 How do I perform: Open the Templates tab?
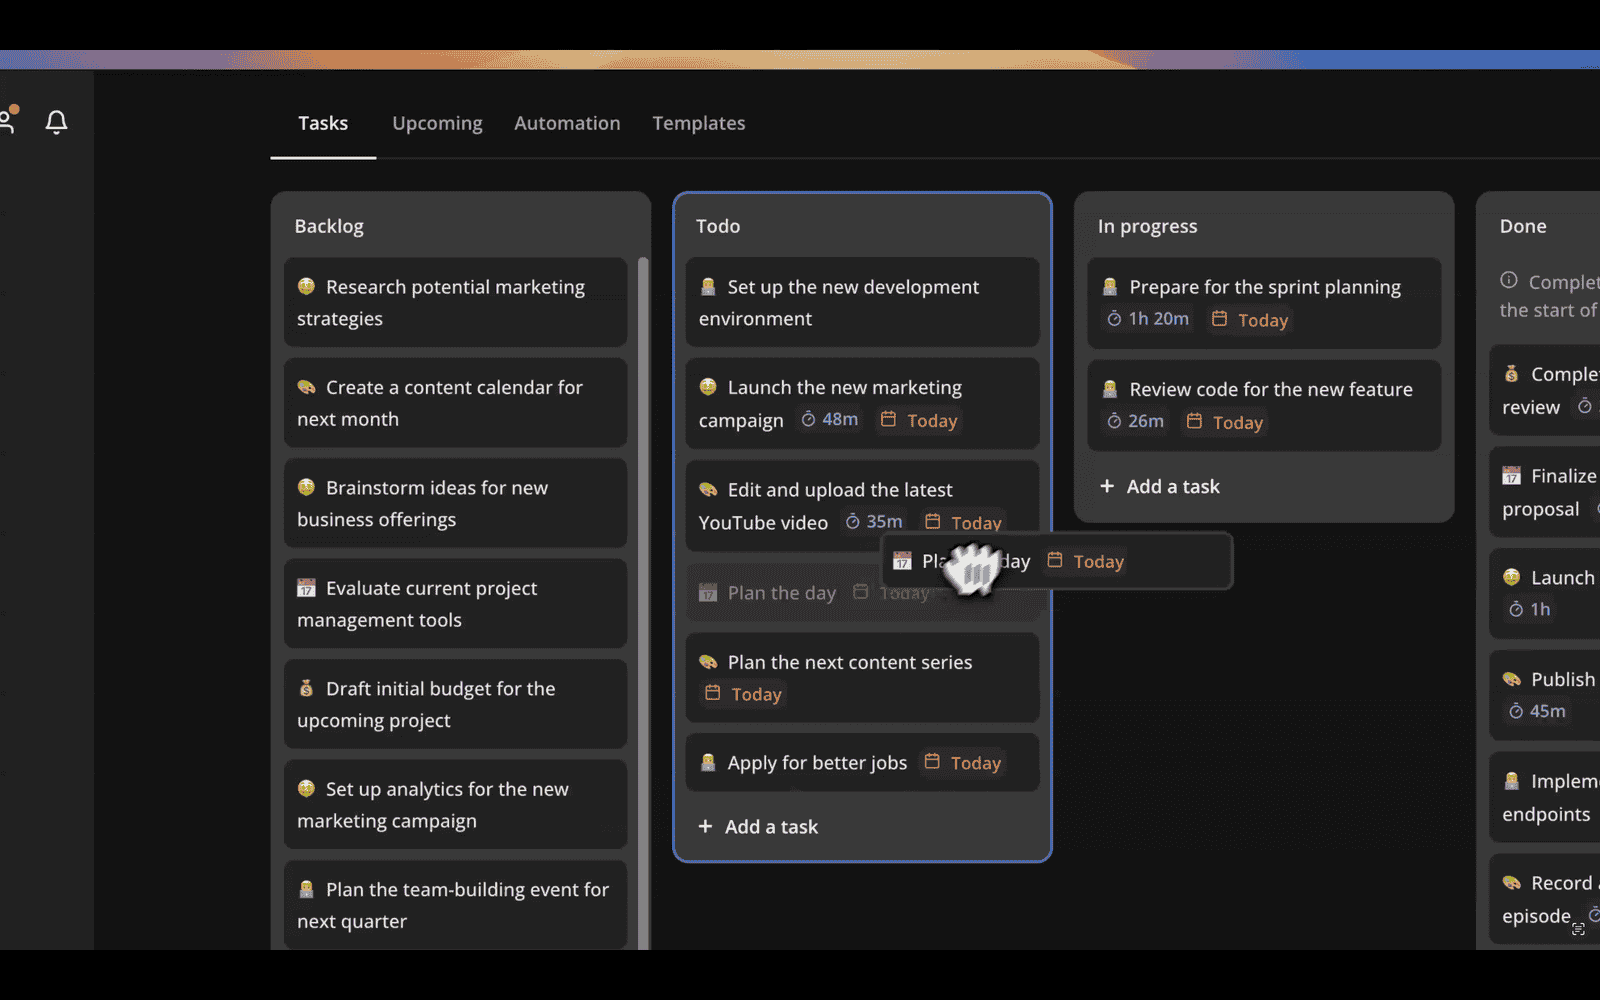(x=698, y=123)
